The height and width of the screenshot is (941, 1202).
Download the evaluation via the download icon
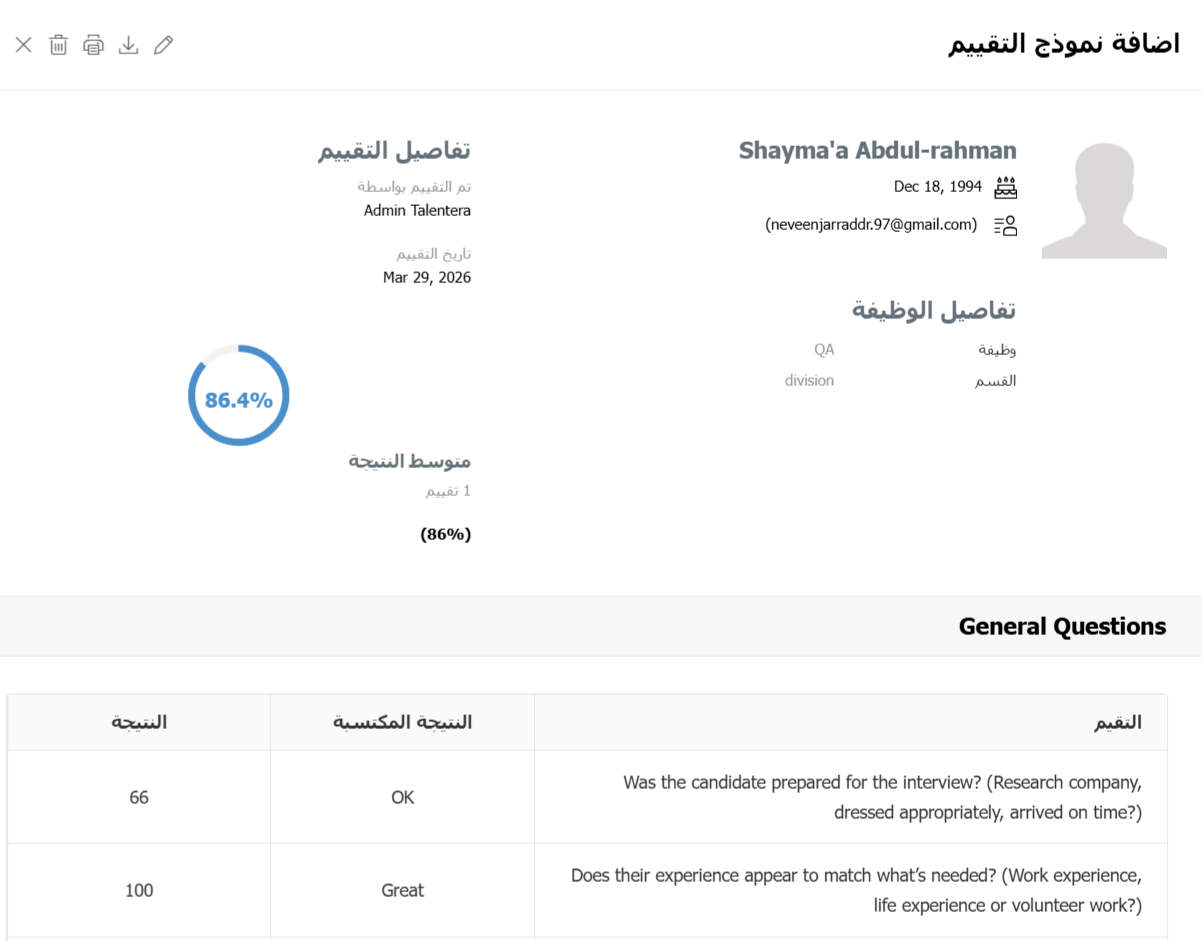click(x=128, y=45)
